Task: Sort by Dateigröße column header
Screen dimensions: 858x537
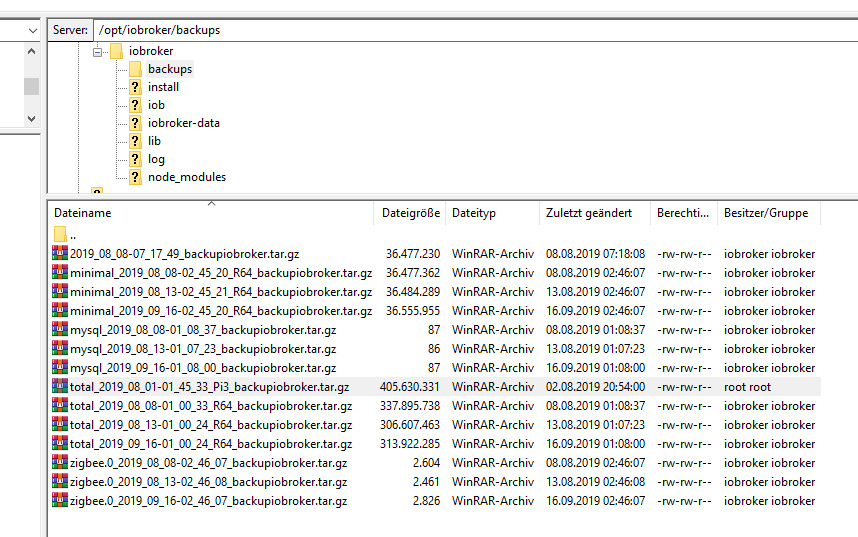Action: click(x=410, y=213)
